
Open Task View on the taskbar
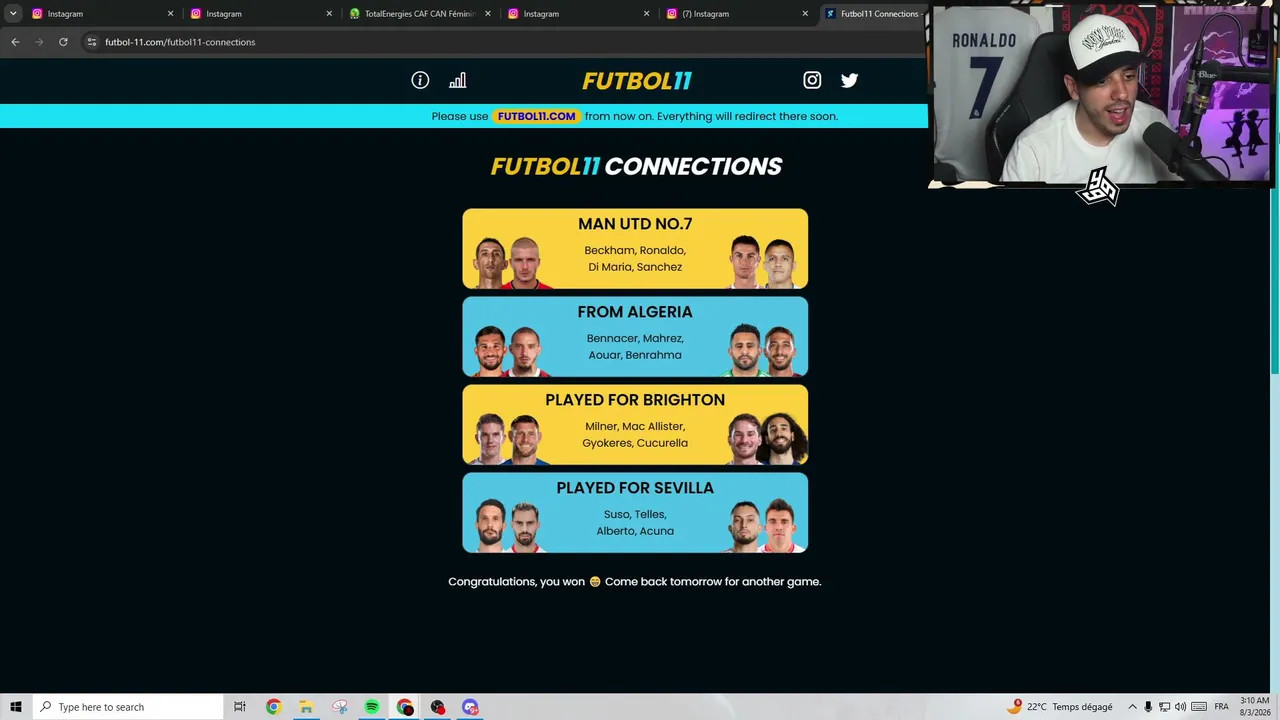point(240,707)
